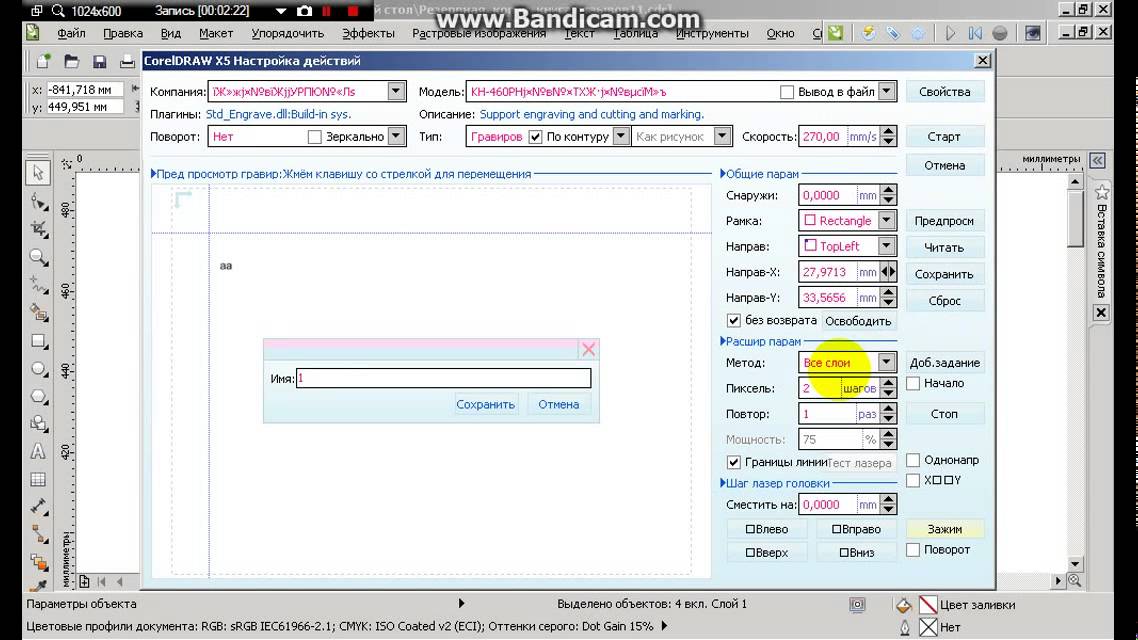Open the 'Макет' menu

[216, 33]
